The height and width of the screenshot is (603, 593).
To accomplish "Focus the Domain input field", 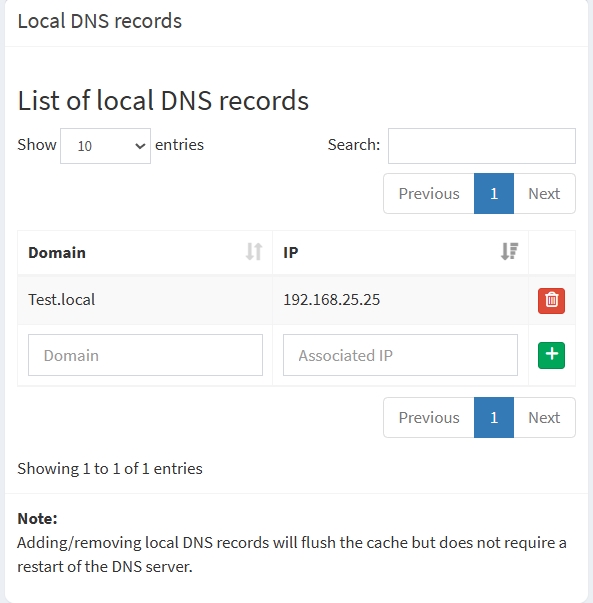I will point(145,355).
